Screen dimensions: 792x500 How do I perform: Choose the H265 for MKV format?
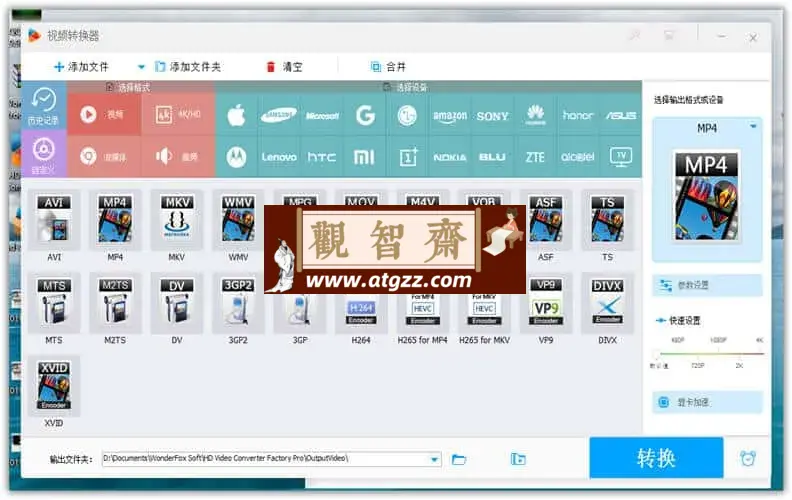pos(484,318)
